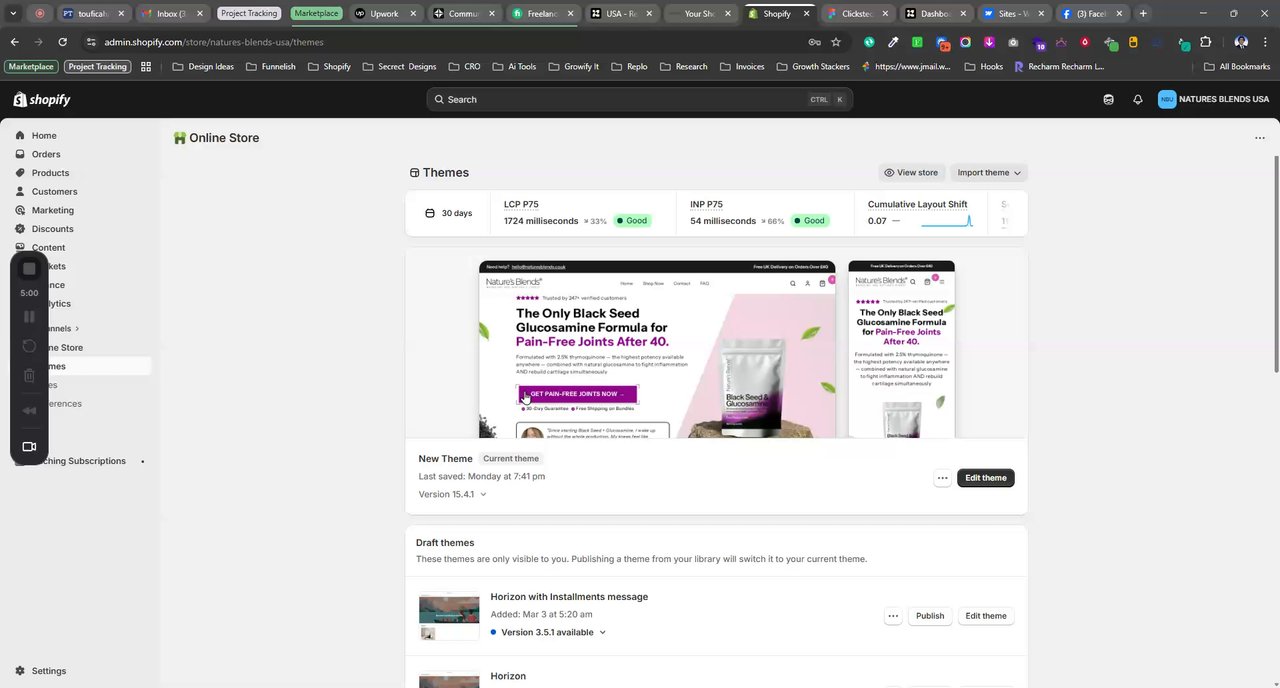
Task: Expand the Version 15.4.1 dropdown
Action: [453, 494]
